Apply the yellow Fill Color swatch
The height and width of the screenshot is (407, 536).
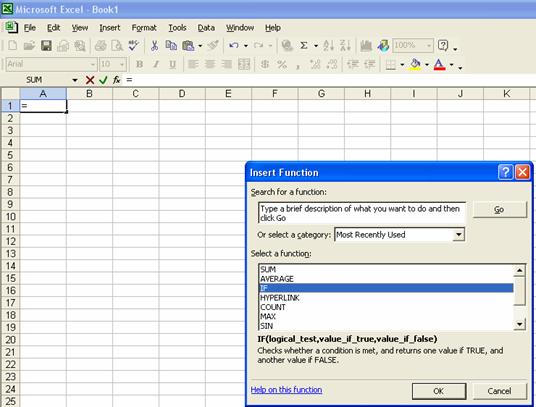[x=415, y=64]
